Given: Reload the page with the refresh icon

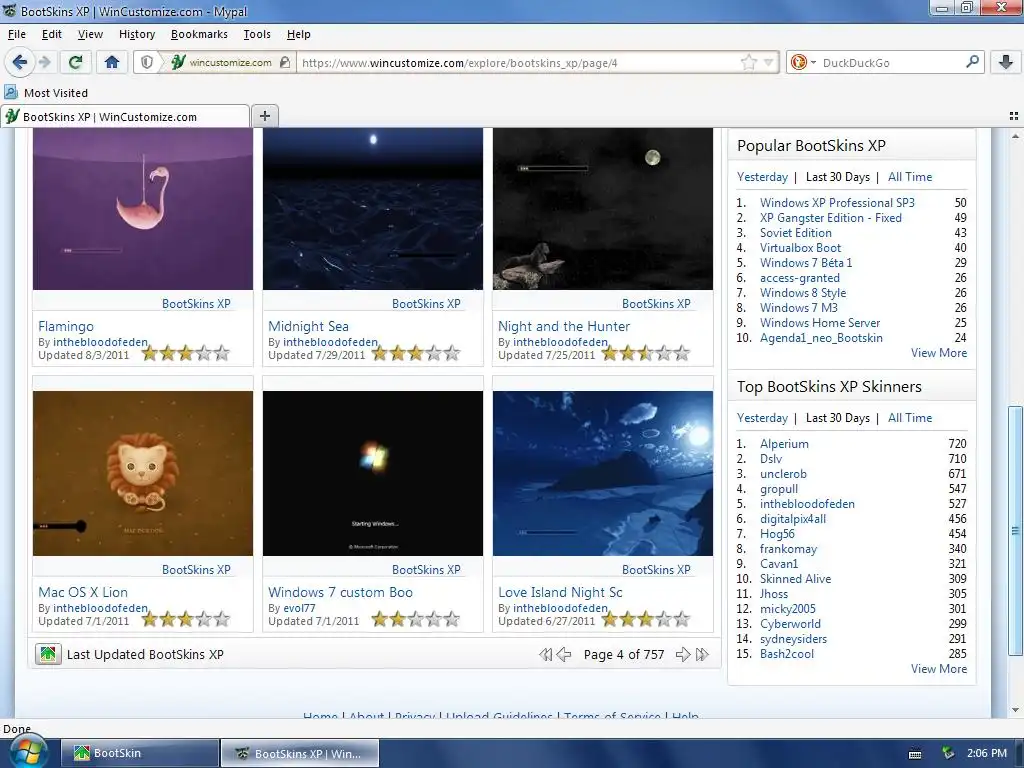Looking at the screenshot, I should [75, 62].
